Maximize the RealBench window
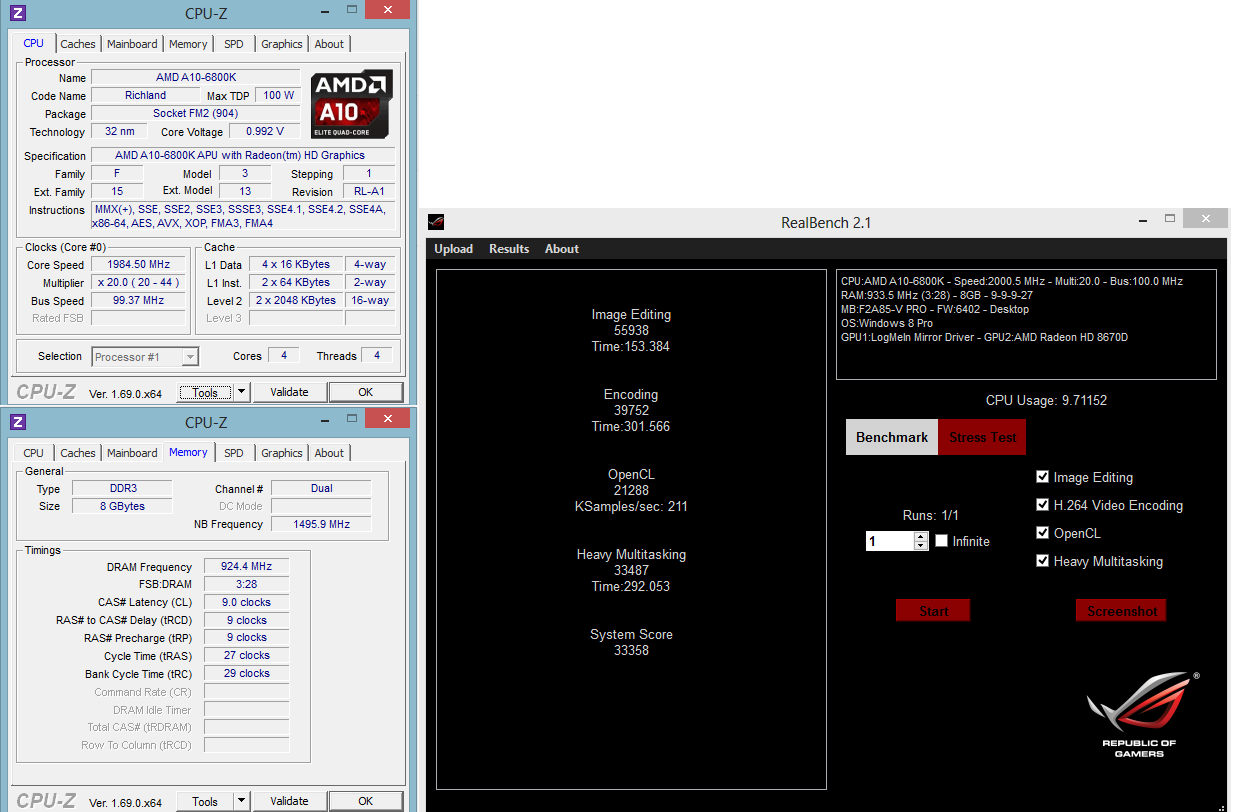This screenshot has width=1258, height=812. (1171, 219)
